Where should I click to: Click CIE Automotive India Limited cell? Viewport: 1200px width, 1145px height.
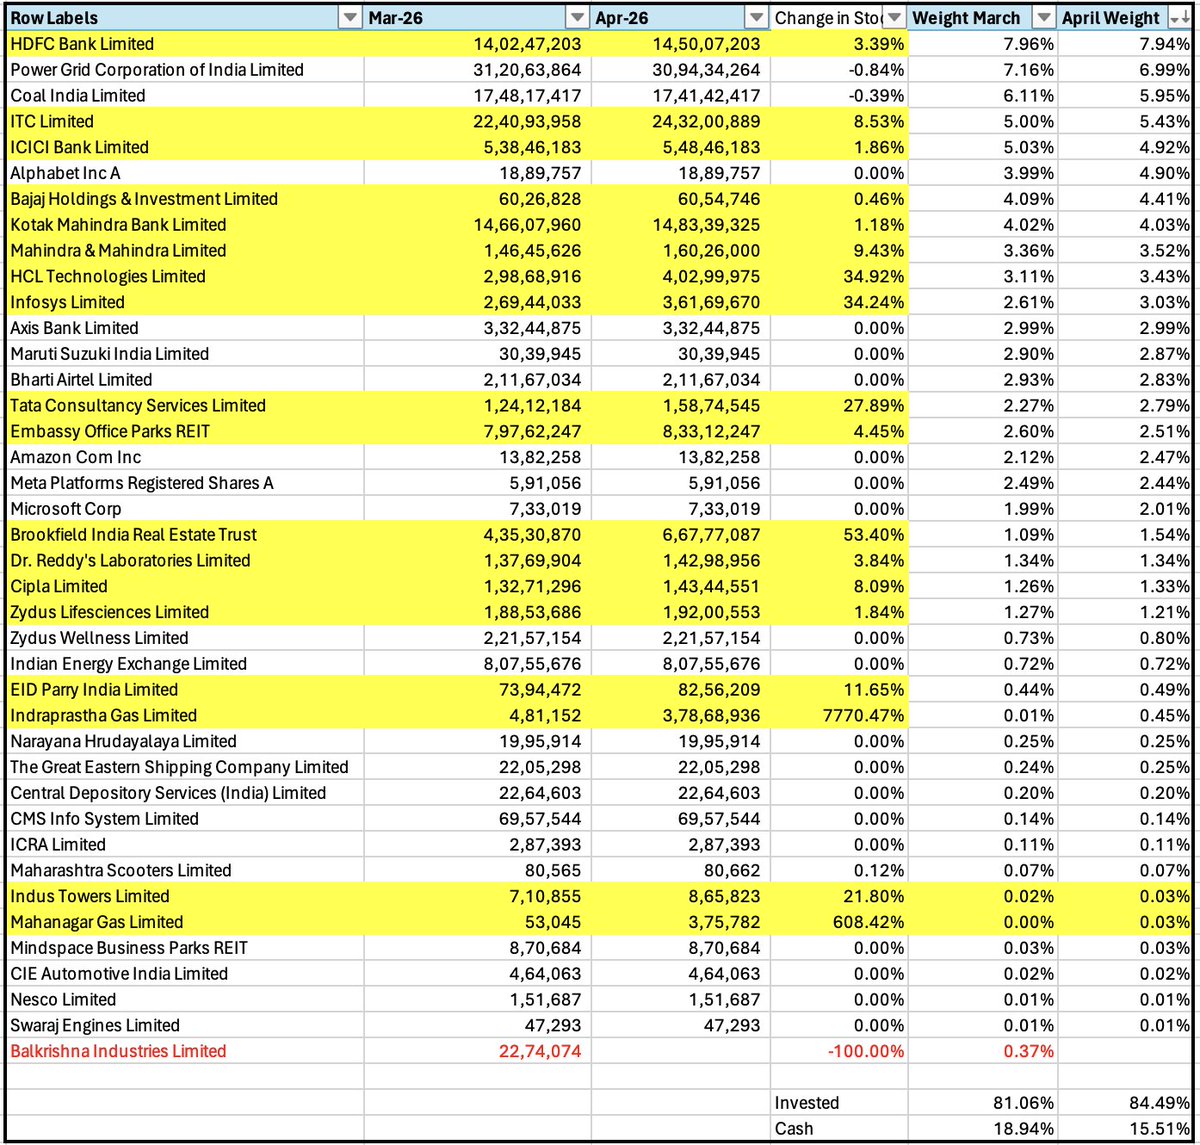[x=185, y=974]
